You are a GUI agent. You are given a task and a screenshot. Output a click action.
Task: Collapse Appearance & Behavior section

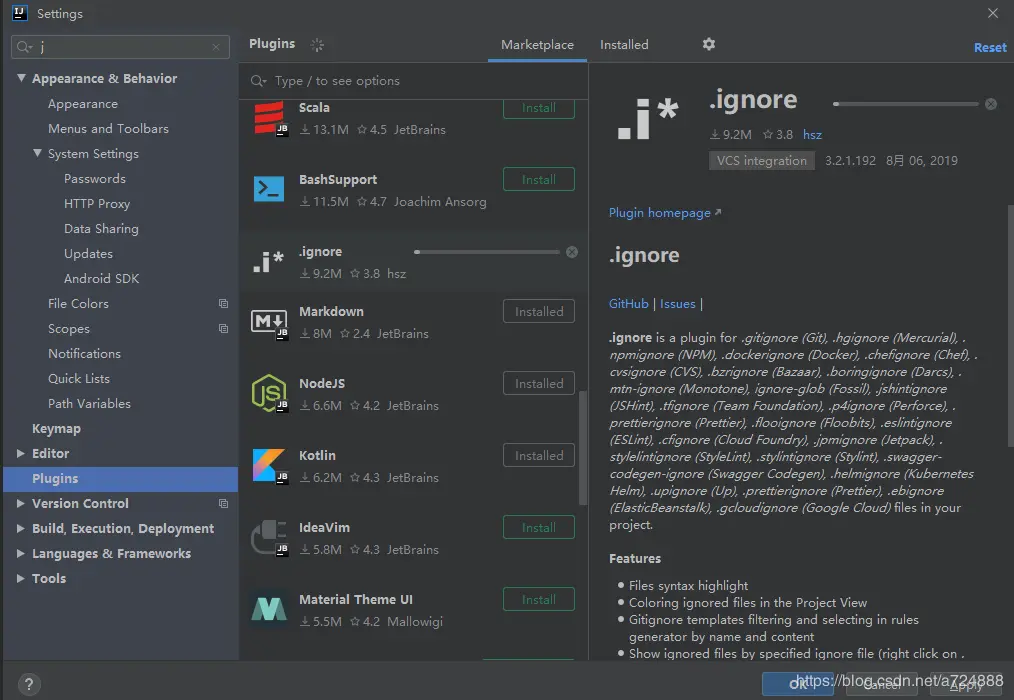click(21, 78)
